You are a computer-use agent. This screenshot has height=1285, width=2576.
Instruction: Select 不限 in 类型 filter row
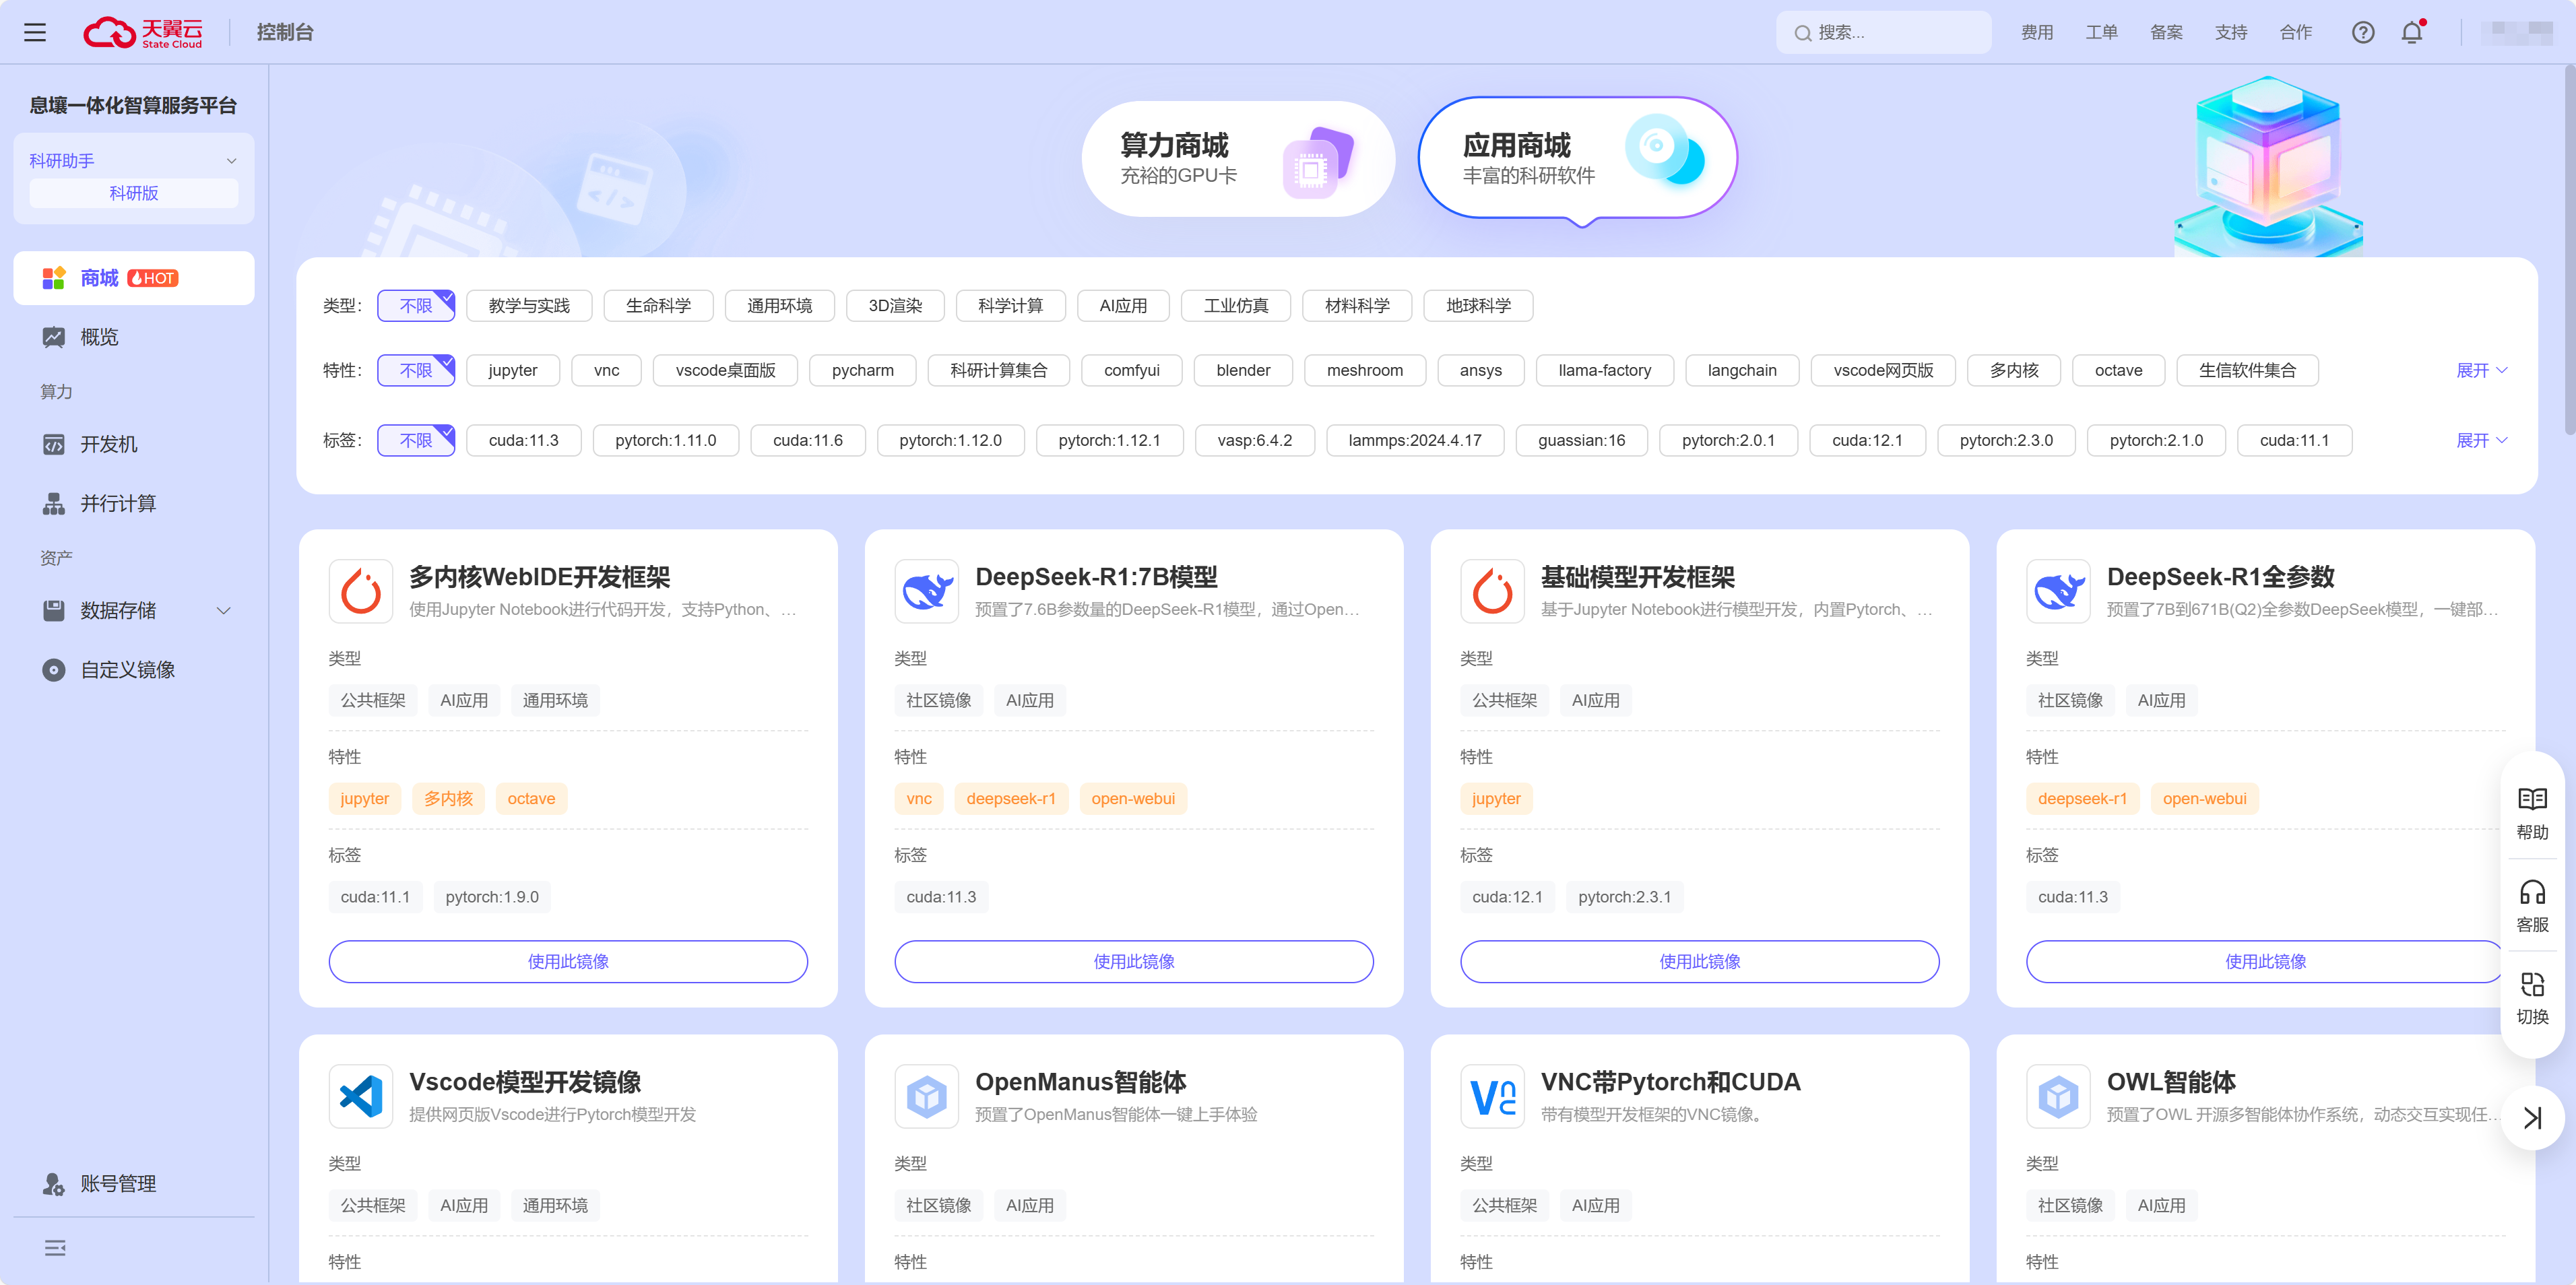416,306
